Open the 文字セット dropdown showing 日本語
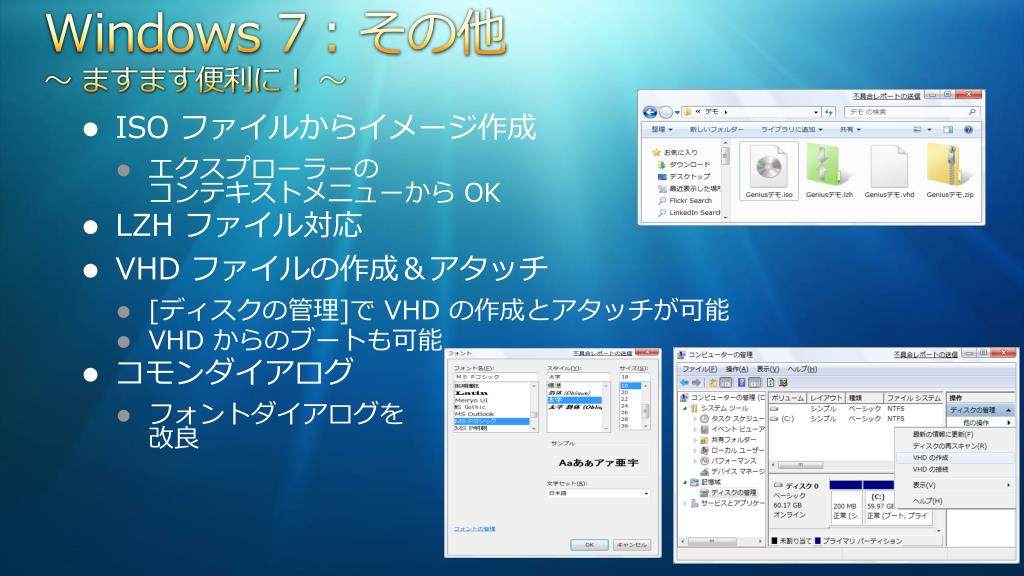 [598, 494]
